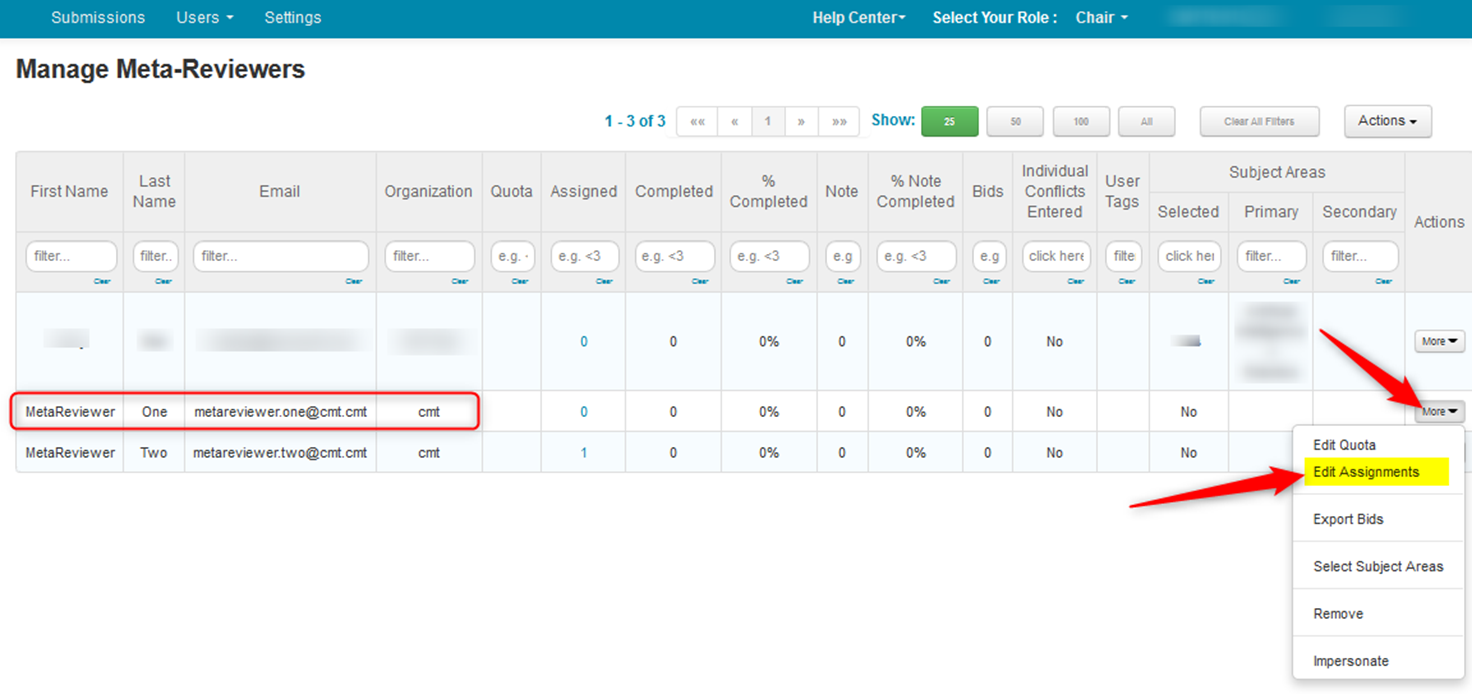Sort by First Name column header

pos(69,191)
